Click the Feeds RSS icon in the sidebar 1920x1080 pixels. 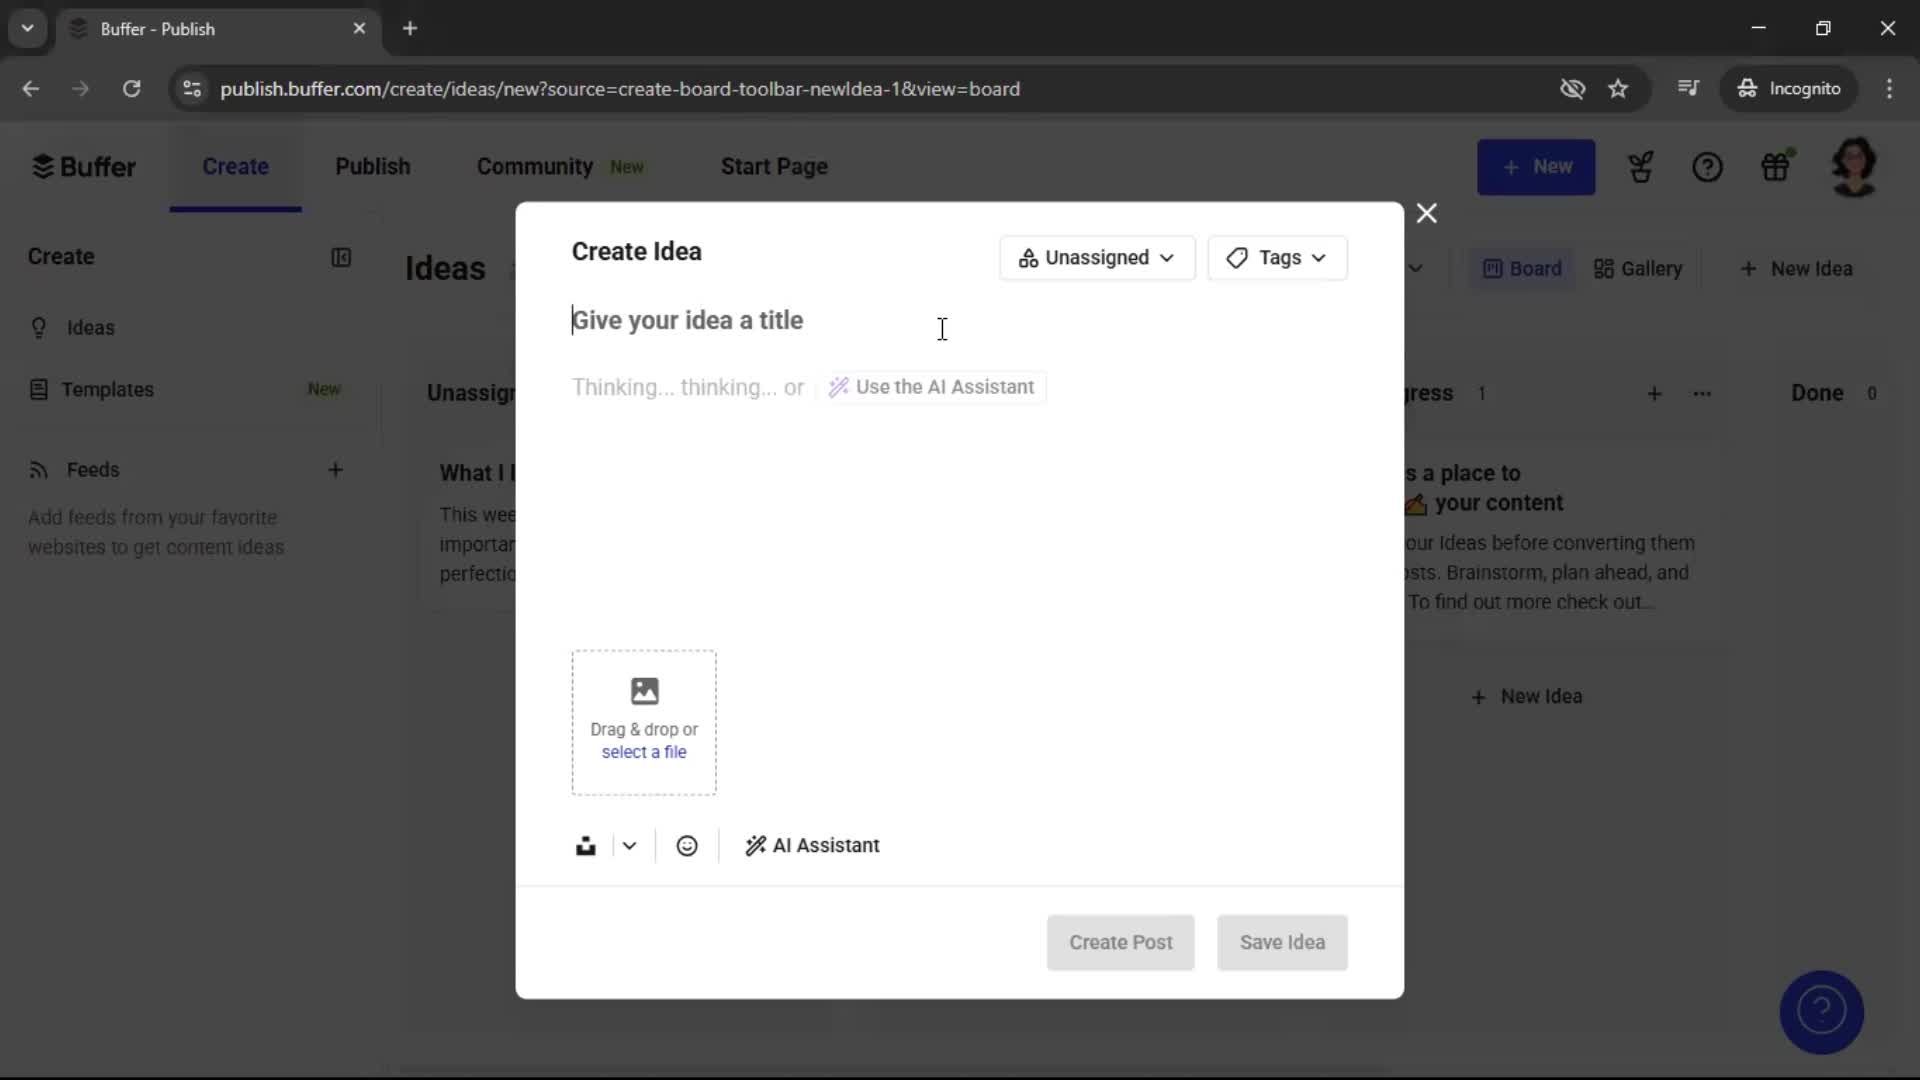tap(38, 469)
